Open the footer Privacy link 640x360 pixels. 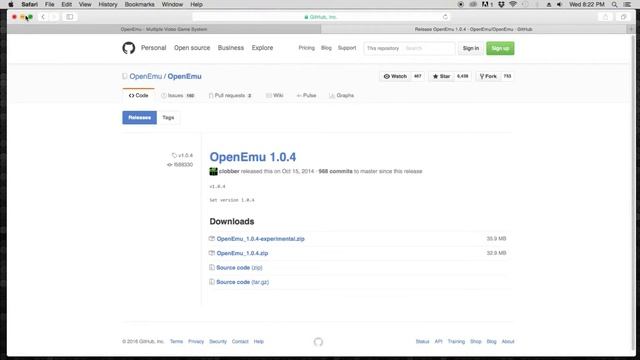(x=196, y=342)
